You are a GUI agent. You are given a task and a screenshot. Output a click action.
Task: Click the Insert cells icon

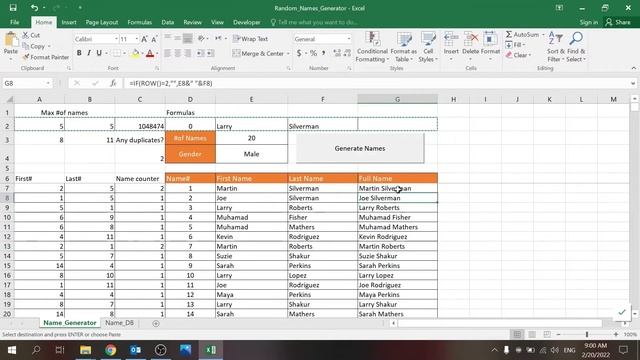point(451,40)
